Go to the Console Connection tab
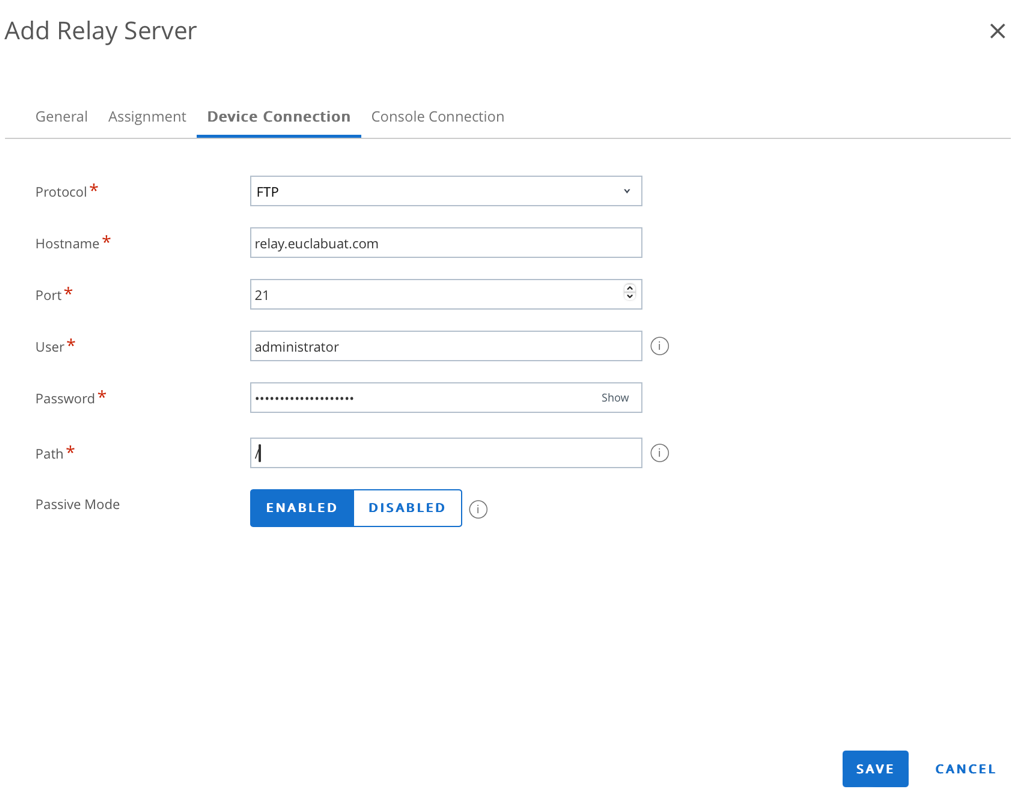The image size is (1017, 797). pos(437,116)
